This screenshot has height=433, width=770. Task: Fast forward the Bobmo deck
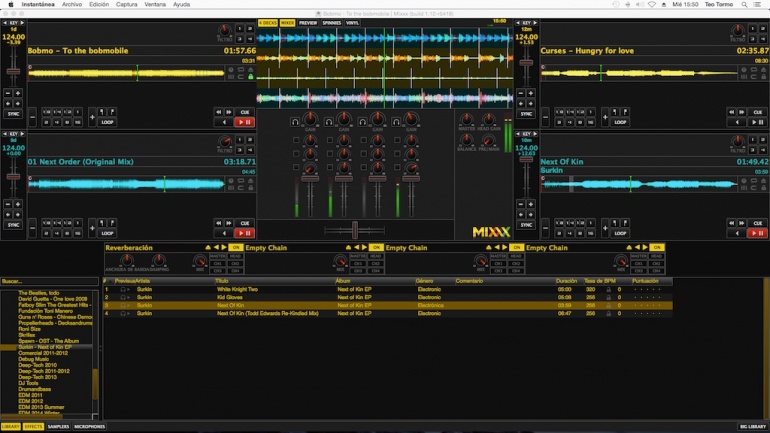tap(229, 112)
